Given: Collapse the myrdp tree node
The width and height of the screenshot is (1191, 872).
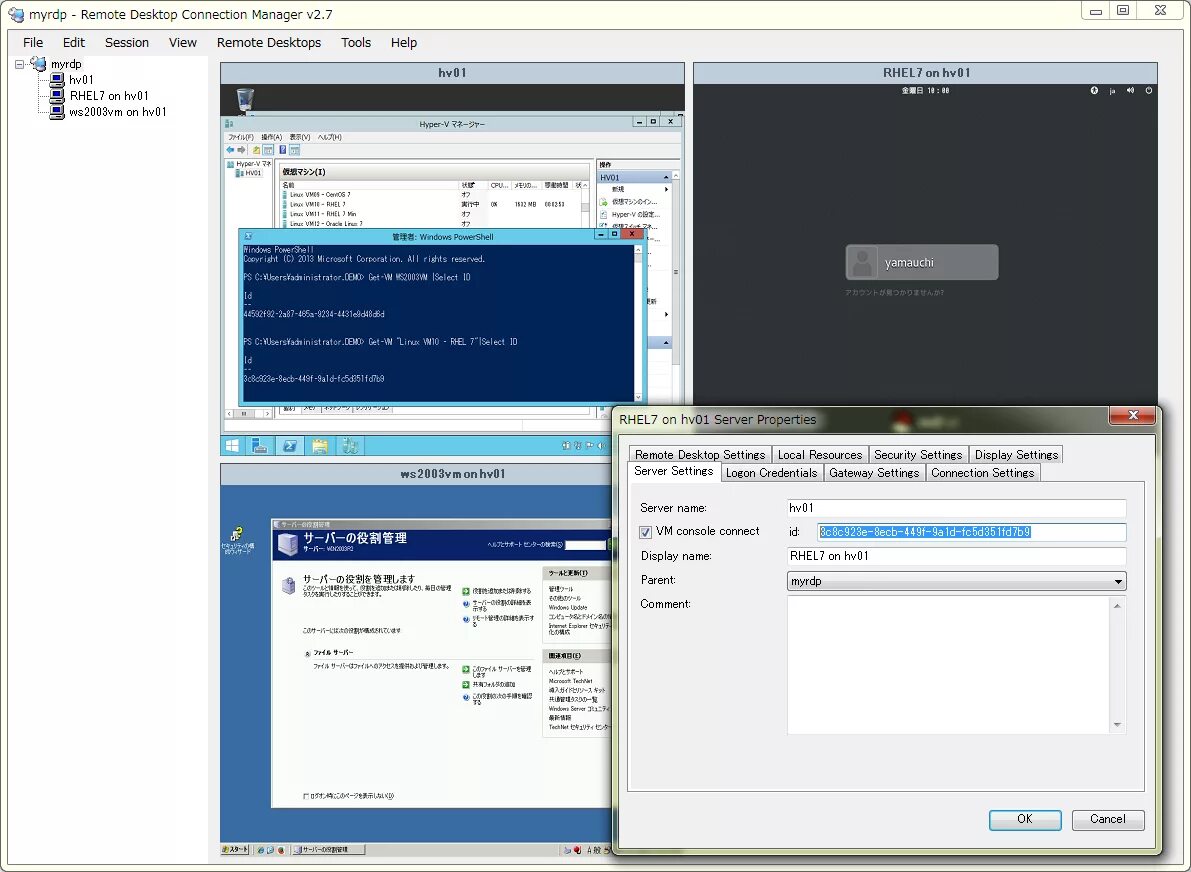Looking at the screenshot, I should coord(20,65).
